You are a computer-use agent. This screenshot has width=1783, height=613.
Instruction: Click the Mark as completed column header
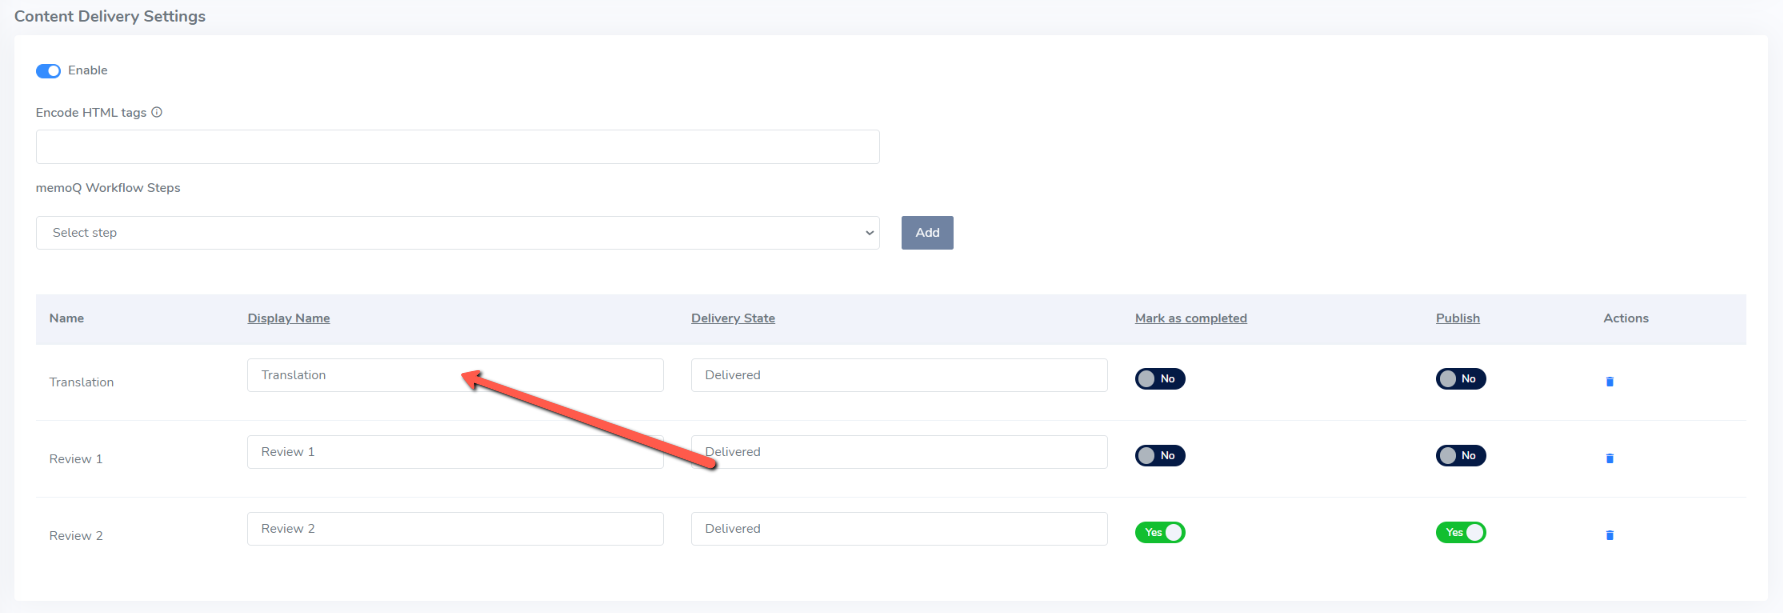point(1191,318)
